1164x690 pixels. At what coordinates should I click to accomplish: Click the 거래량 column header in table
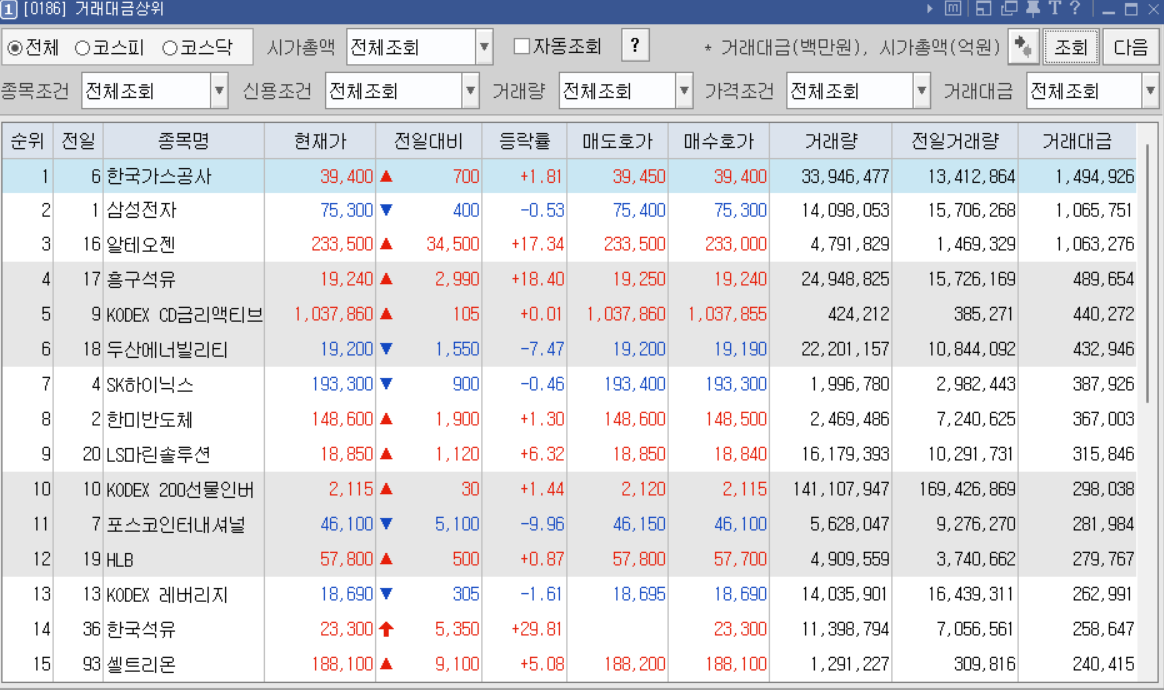pyautogui.click(x=831, y=141)
